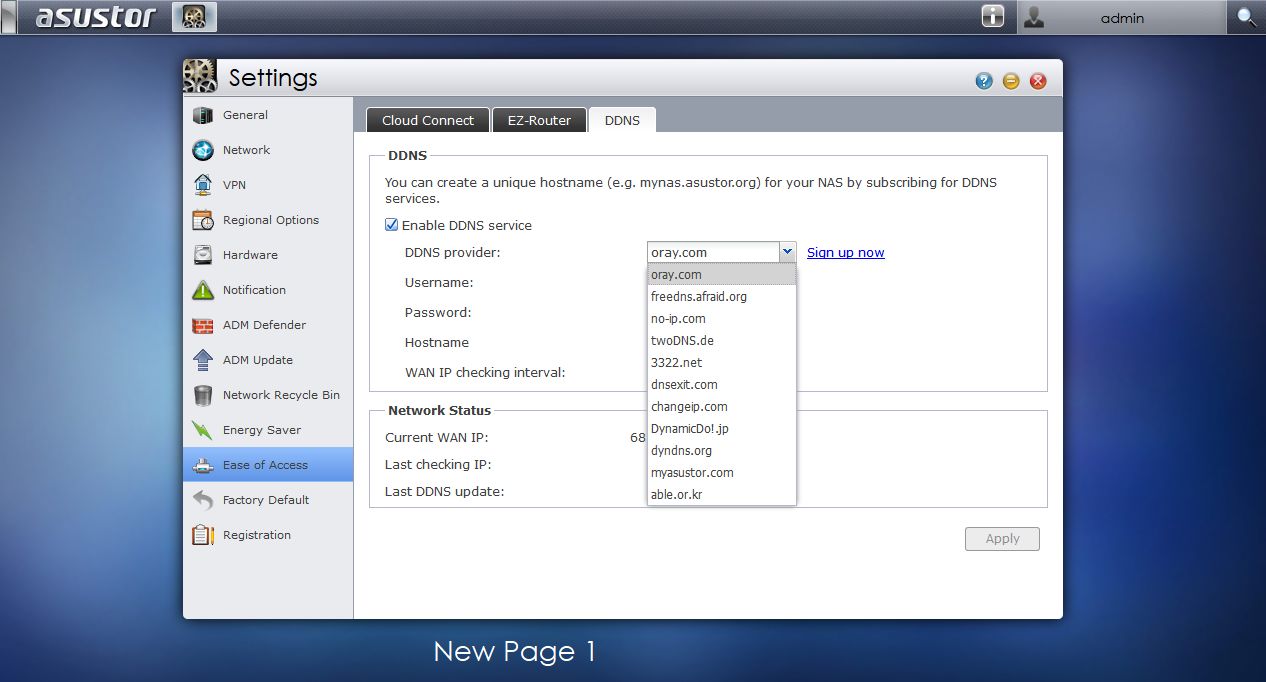Open the Settings window help icon

coord(984,81)
